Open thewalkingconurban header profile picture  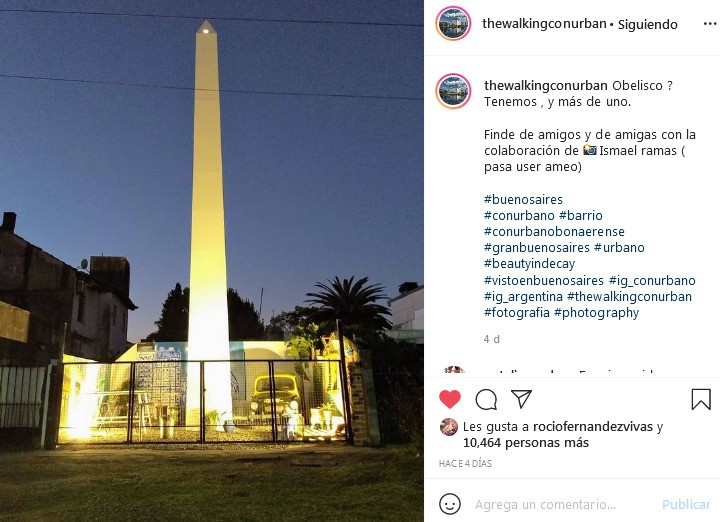pyautogui.click(x=453, y=23)
